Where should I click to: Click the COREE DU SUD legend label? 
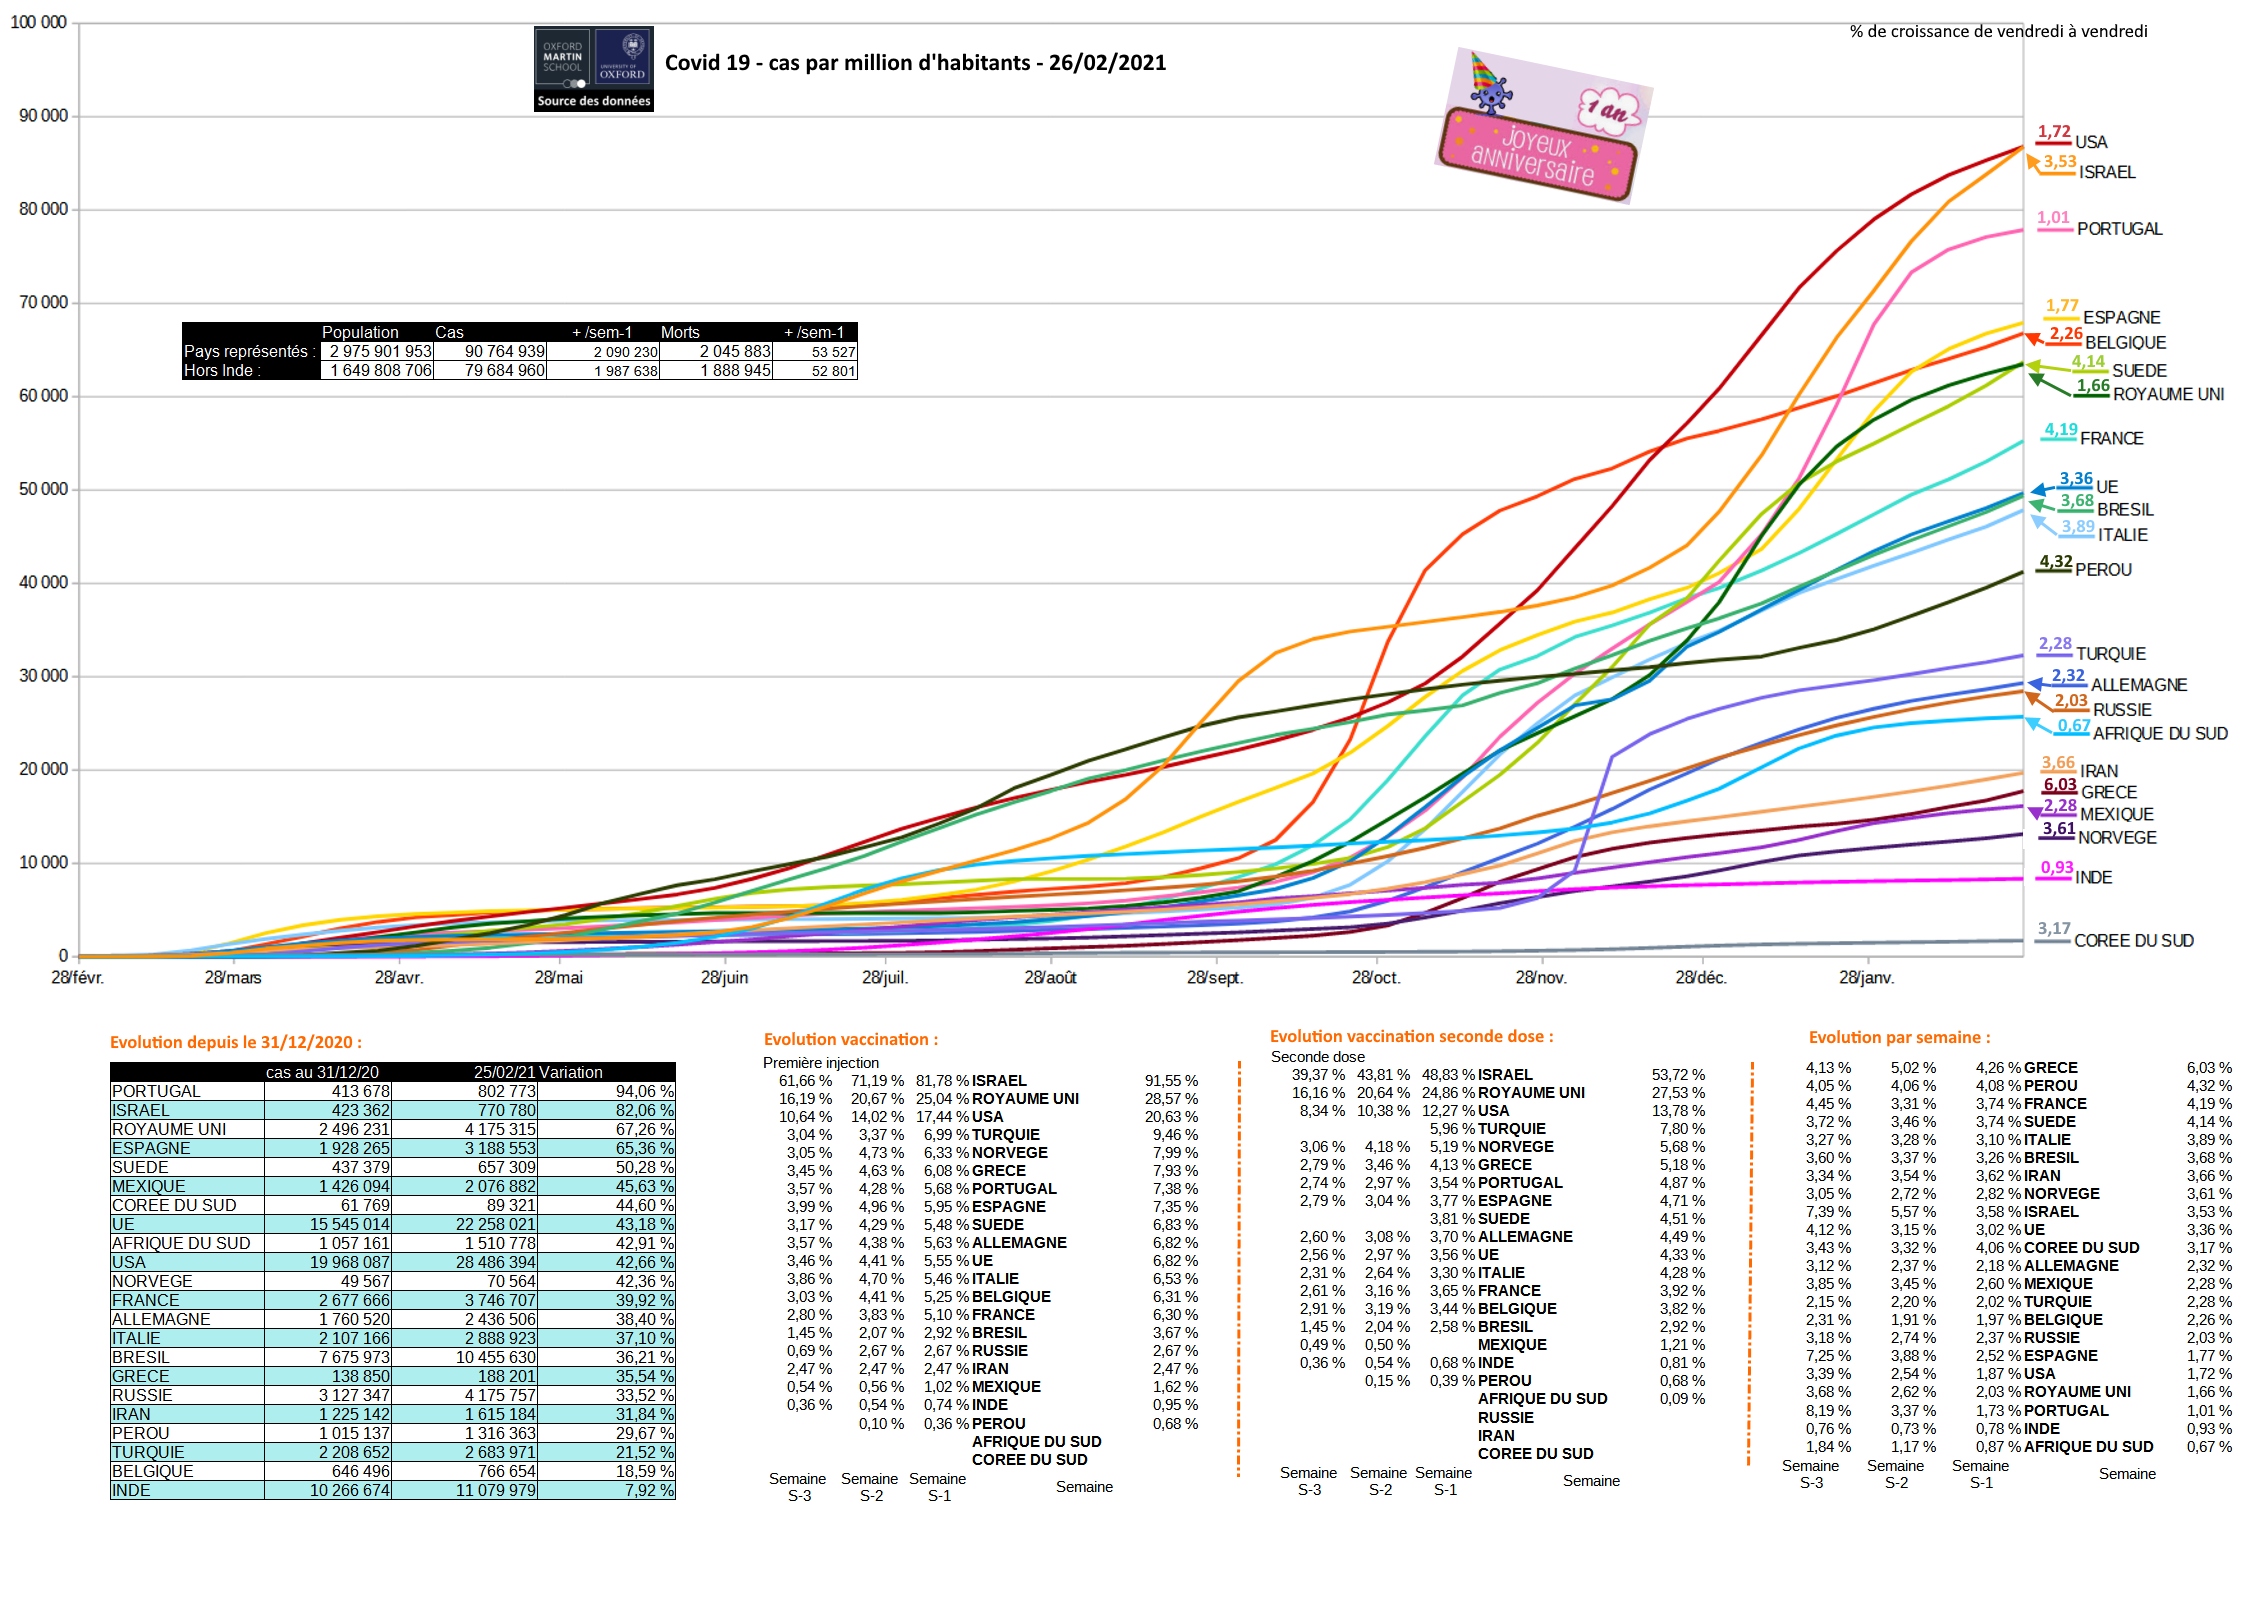pos(2133,941)
